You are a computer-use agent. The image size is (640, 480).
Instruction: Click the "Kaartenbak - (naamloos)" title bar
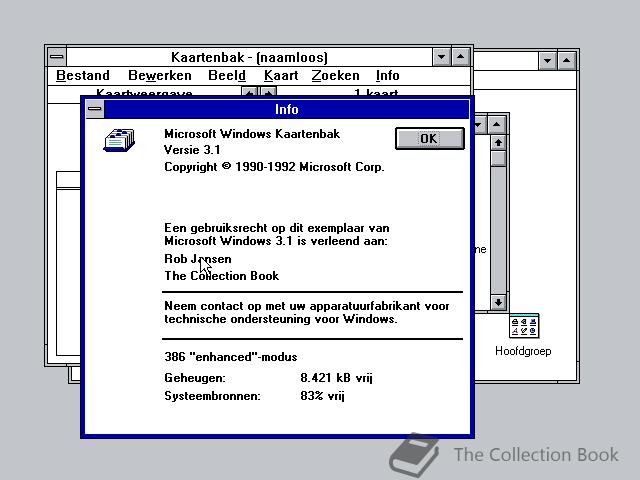(249, 57)
